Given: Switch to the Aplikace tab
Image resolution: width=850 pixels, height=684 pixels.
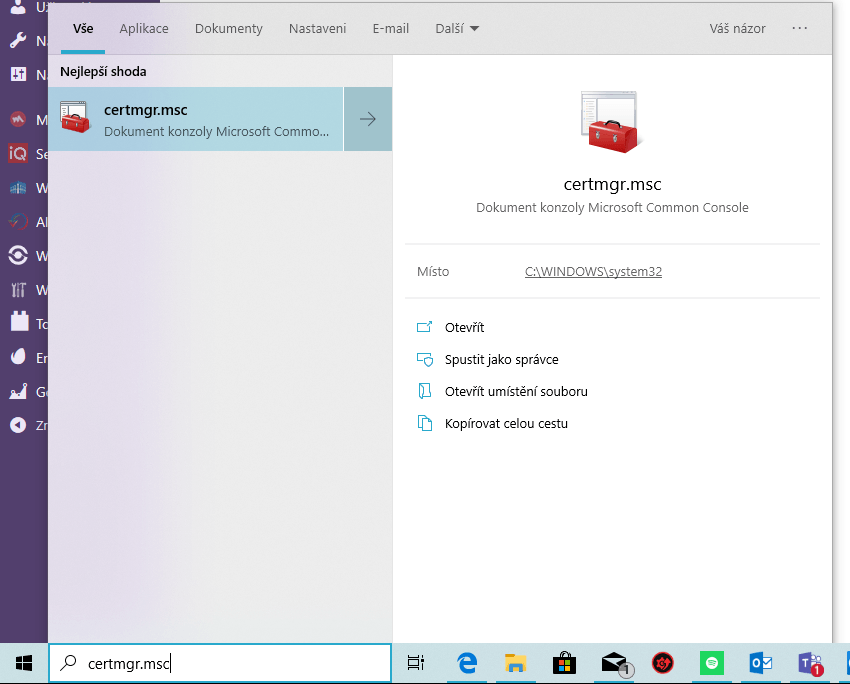Looking at the screenshot, I should [x=144, y=29].
